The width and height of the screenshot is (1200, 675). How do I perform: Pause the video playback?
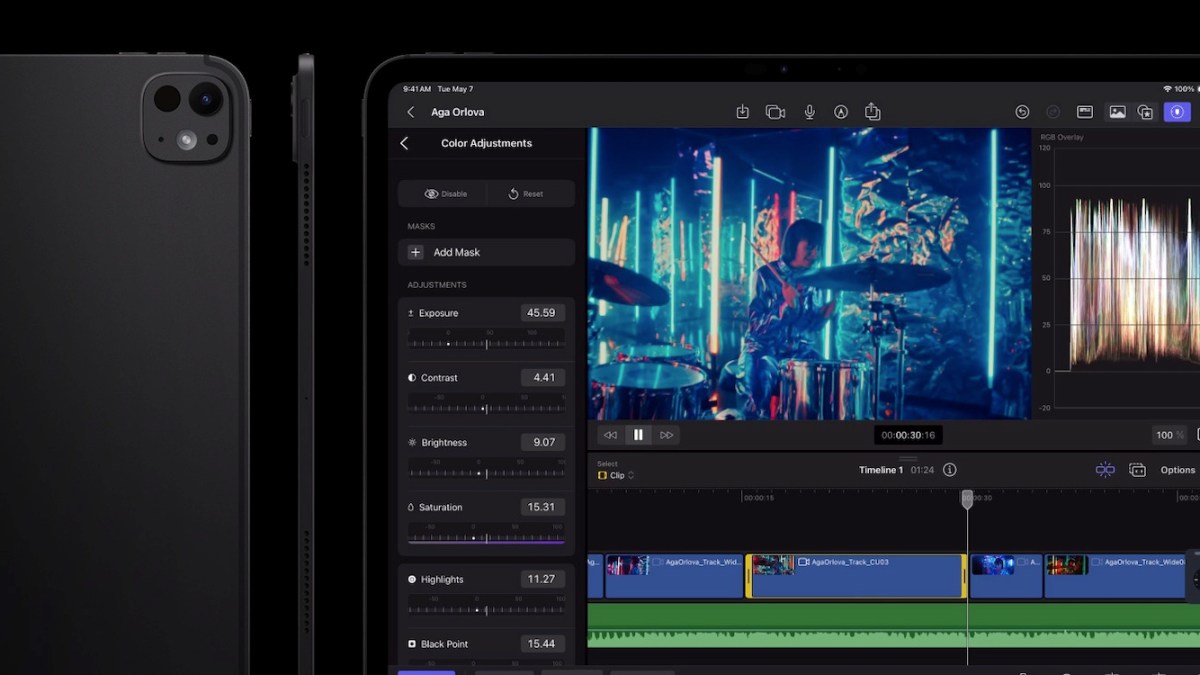pos(637,435)
